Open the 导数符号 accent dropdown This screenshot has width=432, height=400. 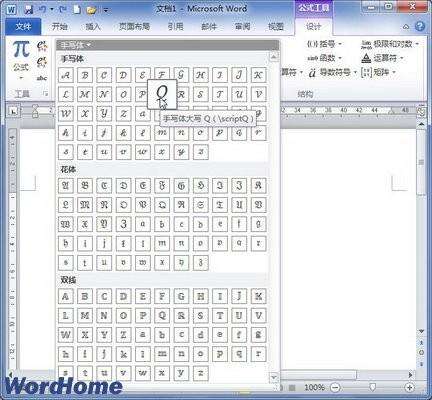pyautogui.click(x=332, y=72)
